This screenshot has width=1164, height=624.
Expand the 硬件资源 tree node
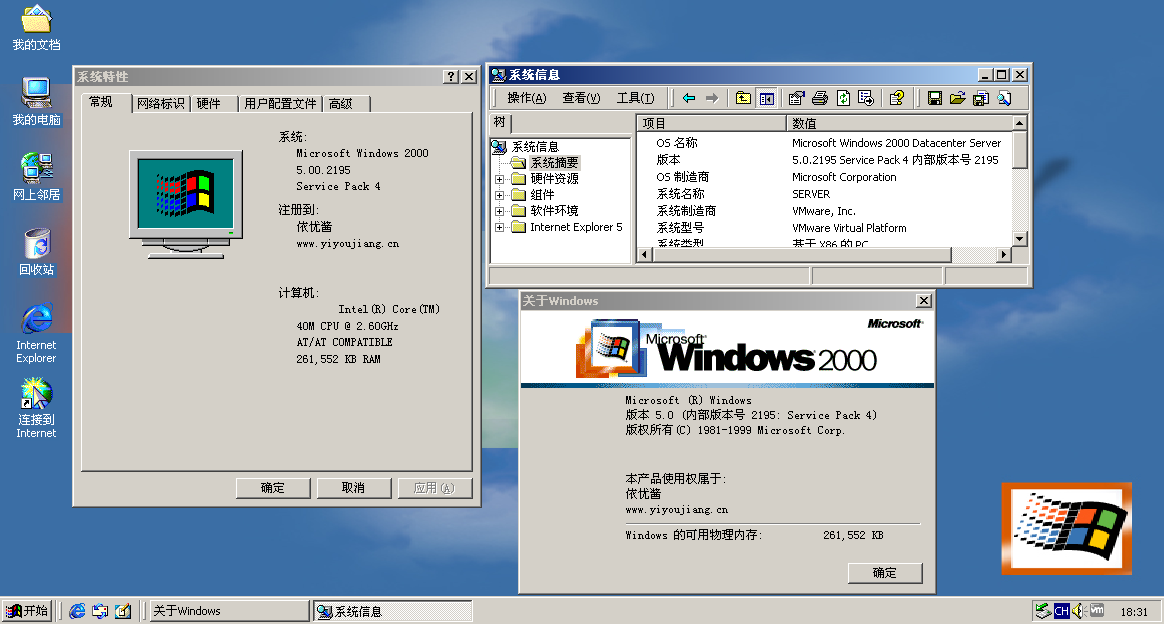click(500, 179)
